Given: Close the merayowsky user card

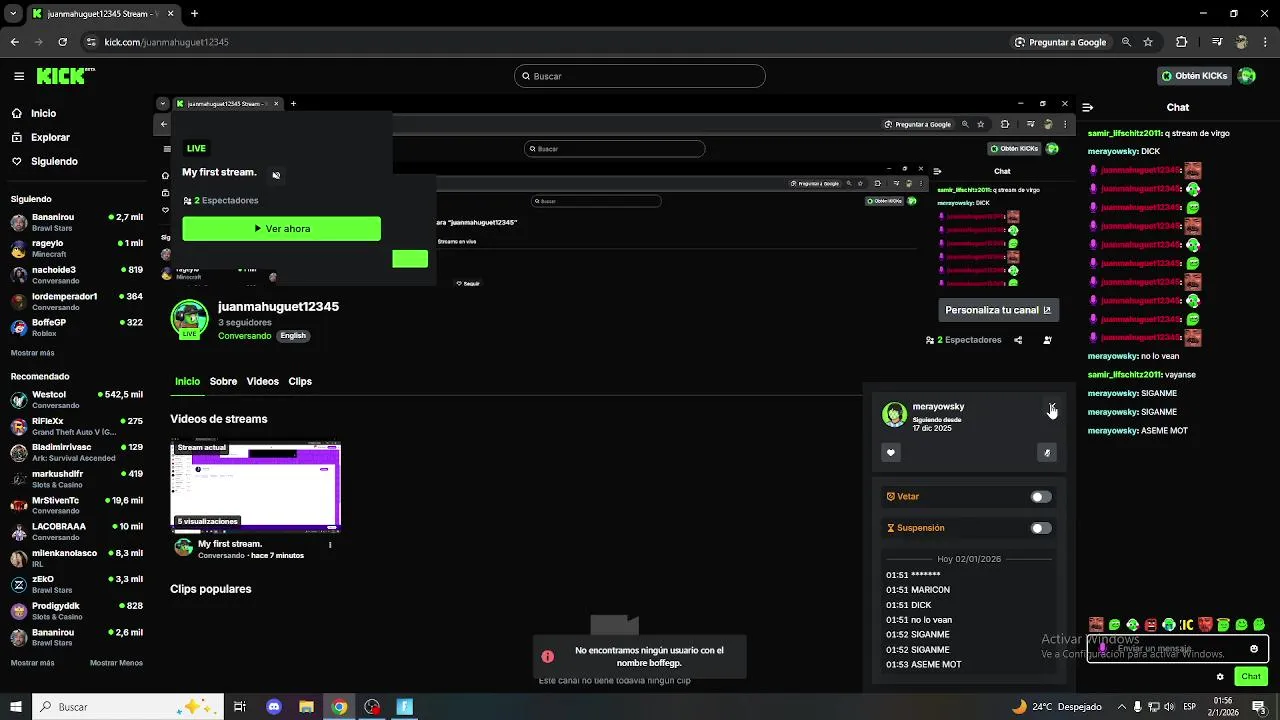Looking at the screenshot, I should [x=1051, y=407].
